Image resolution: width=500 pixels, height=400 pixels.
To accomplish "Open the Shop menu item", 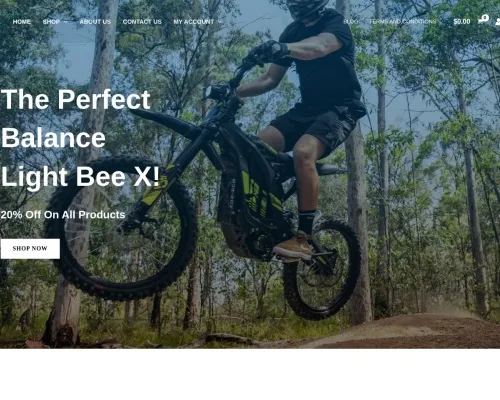I will [x=51, y=22].
